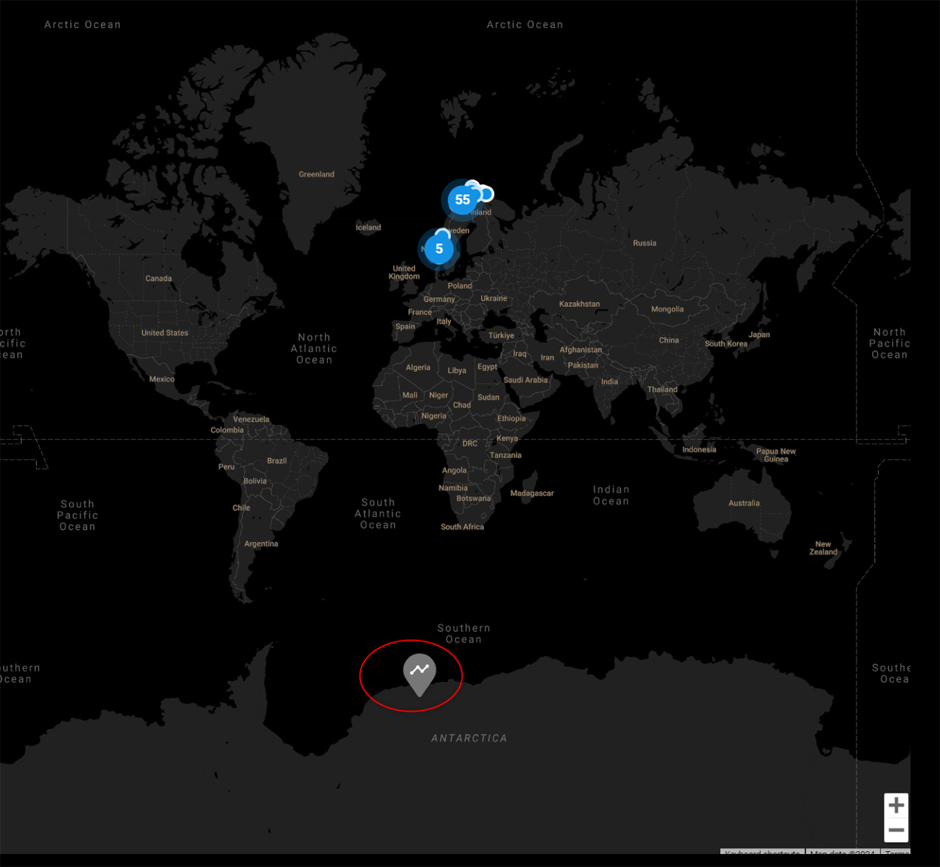
Task: Click the Iceland label on the map
Action: coord(368,227)
